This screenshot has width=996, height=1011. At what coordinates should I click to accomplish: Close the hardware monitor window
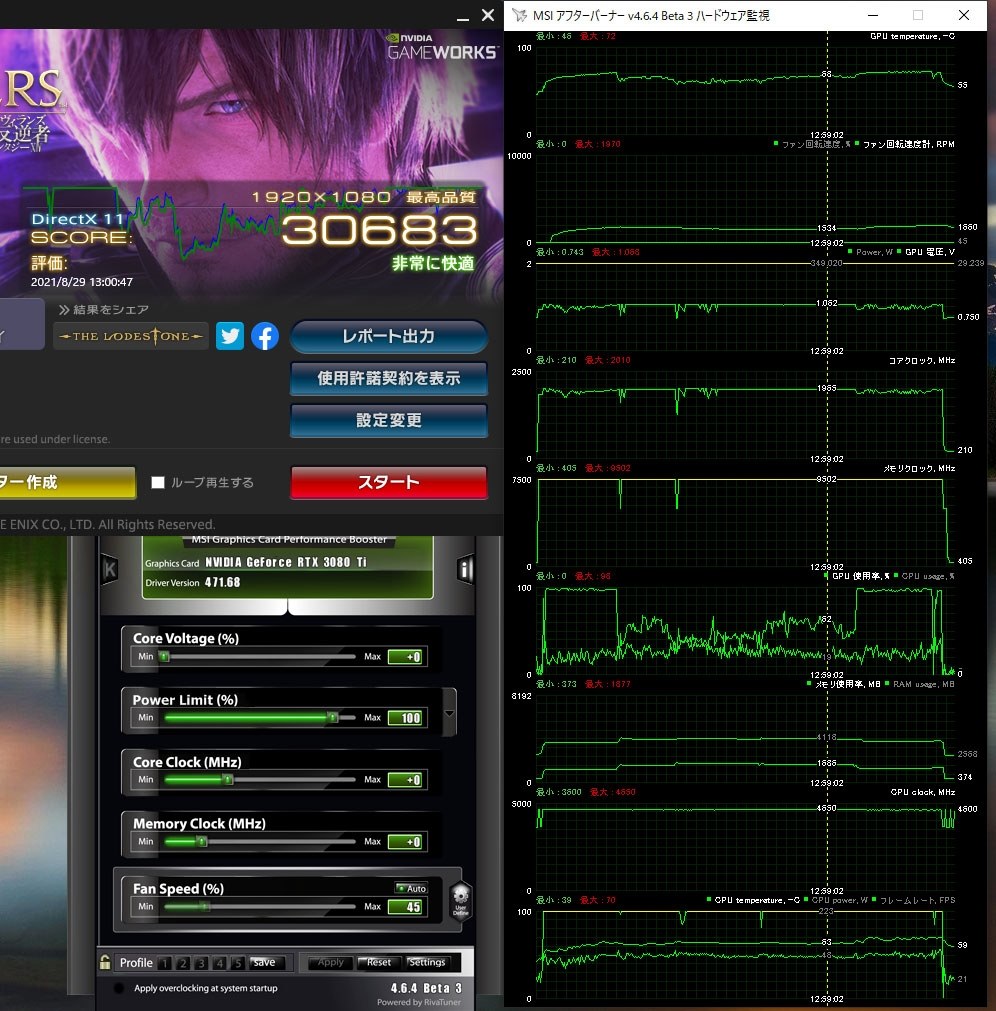[x=964, y=15]
